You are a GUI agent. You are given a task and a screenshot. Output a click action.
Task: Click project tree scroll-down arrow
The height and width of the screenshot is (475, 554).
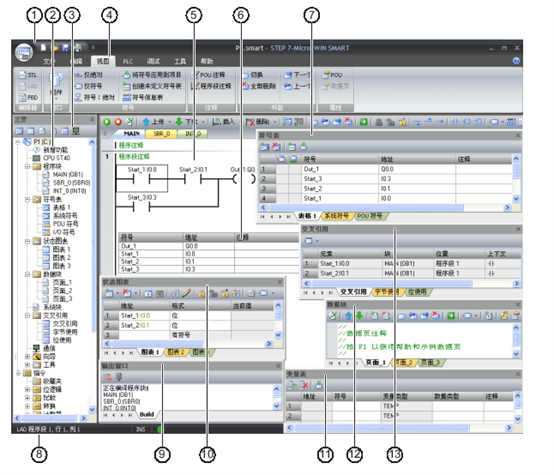[x=92, y=409]
